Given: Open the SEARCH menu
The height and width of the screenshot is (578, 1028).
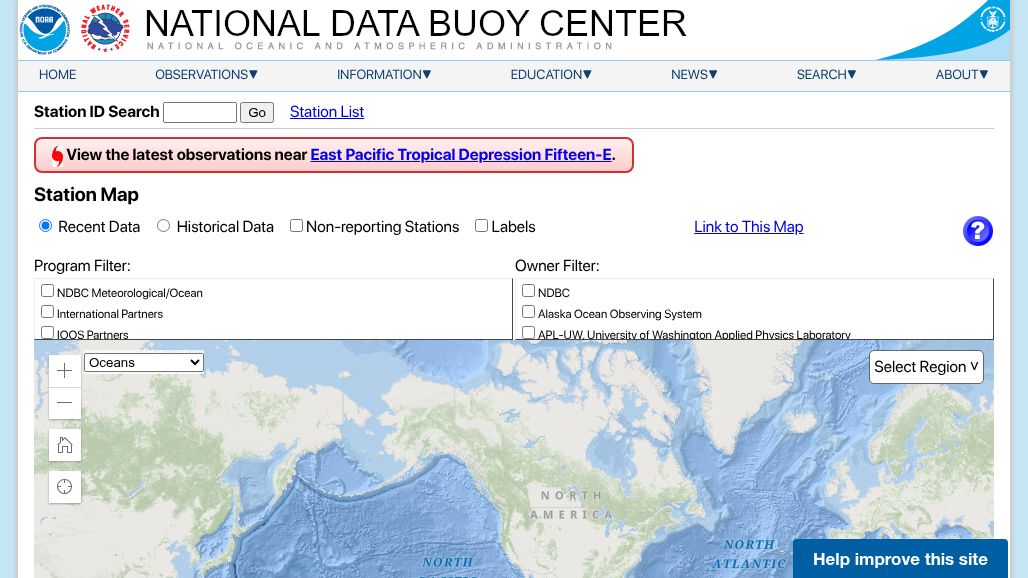Looking at the screenshot, I should (x=827, y=75).
